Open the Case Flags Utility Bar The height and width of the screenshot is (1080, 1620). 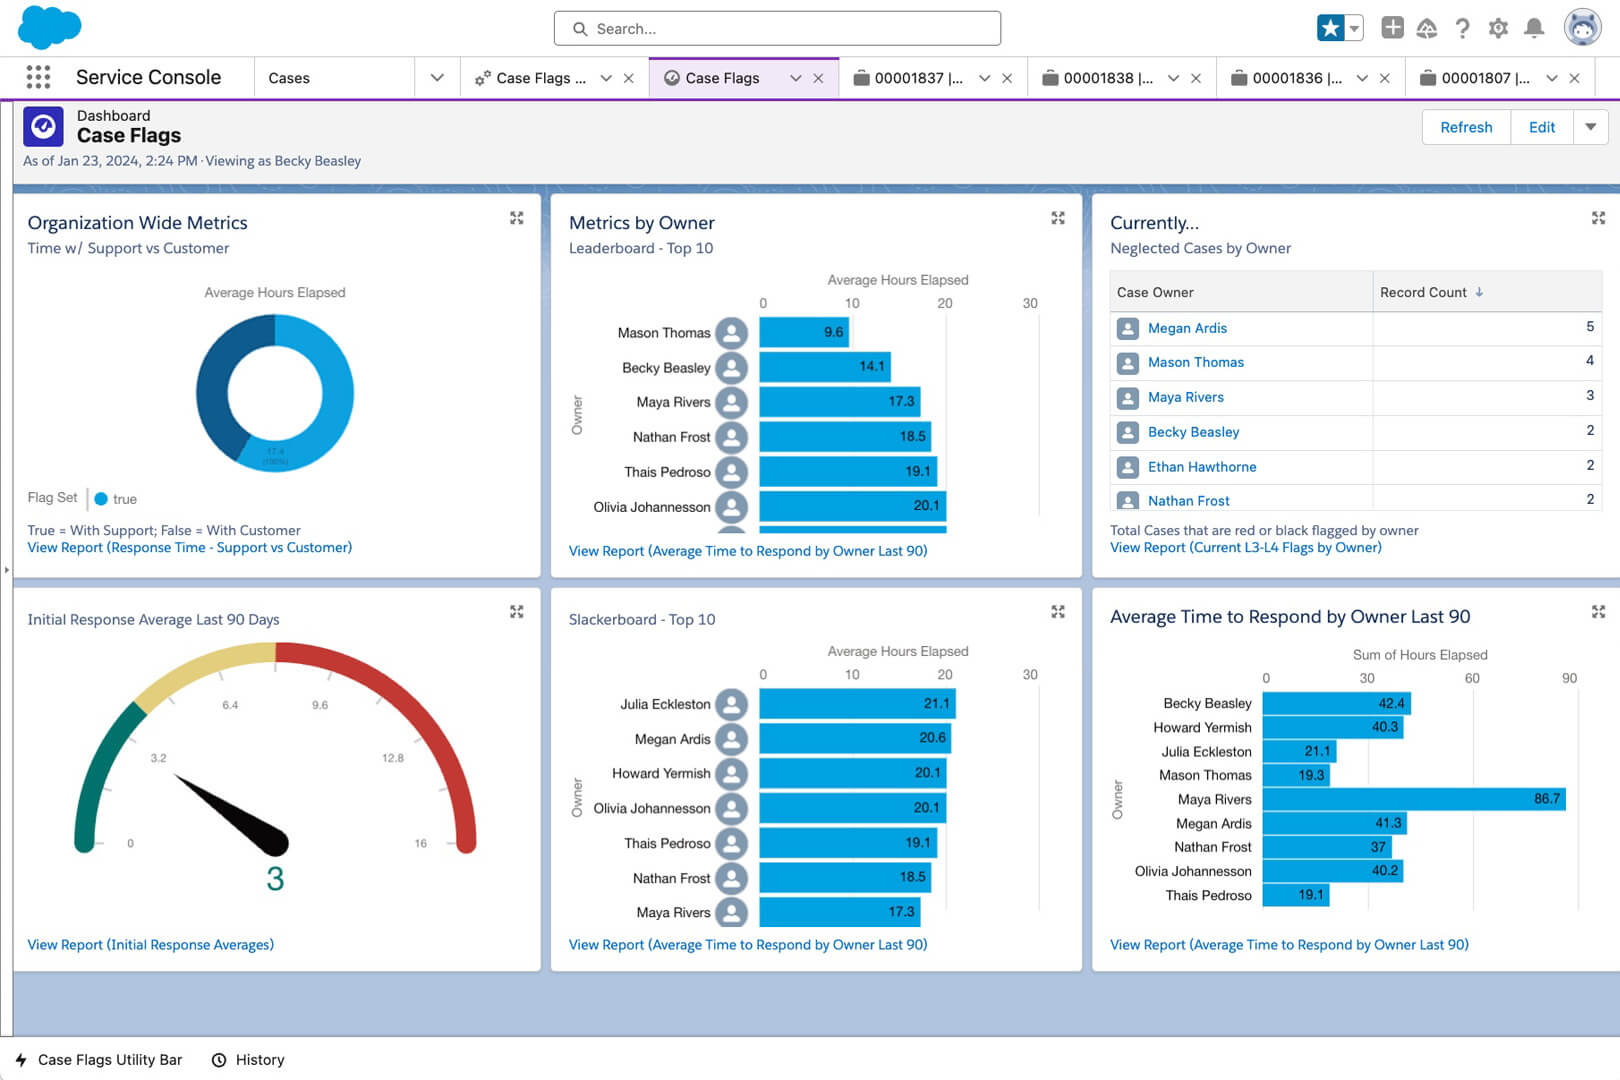tap(98, 1059)
